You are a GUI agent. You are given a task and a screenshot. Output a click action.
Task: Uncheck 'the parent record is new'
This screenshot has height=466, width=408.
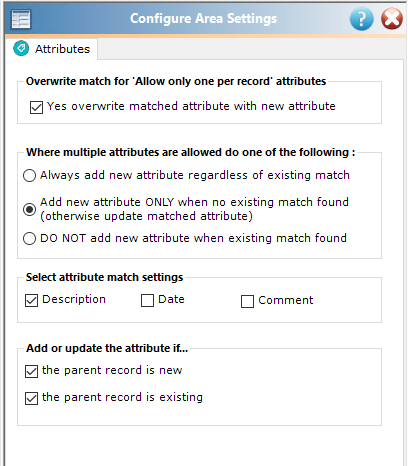click(32, 371)
